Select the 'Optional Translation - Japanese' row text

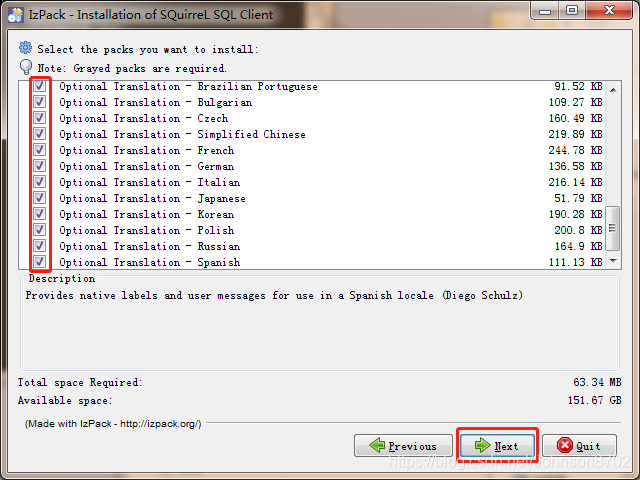tap(152, 198)
